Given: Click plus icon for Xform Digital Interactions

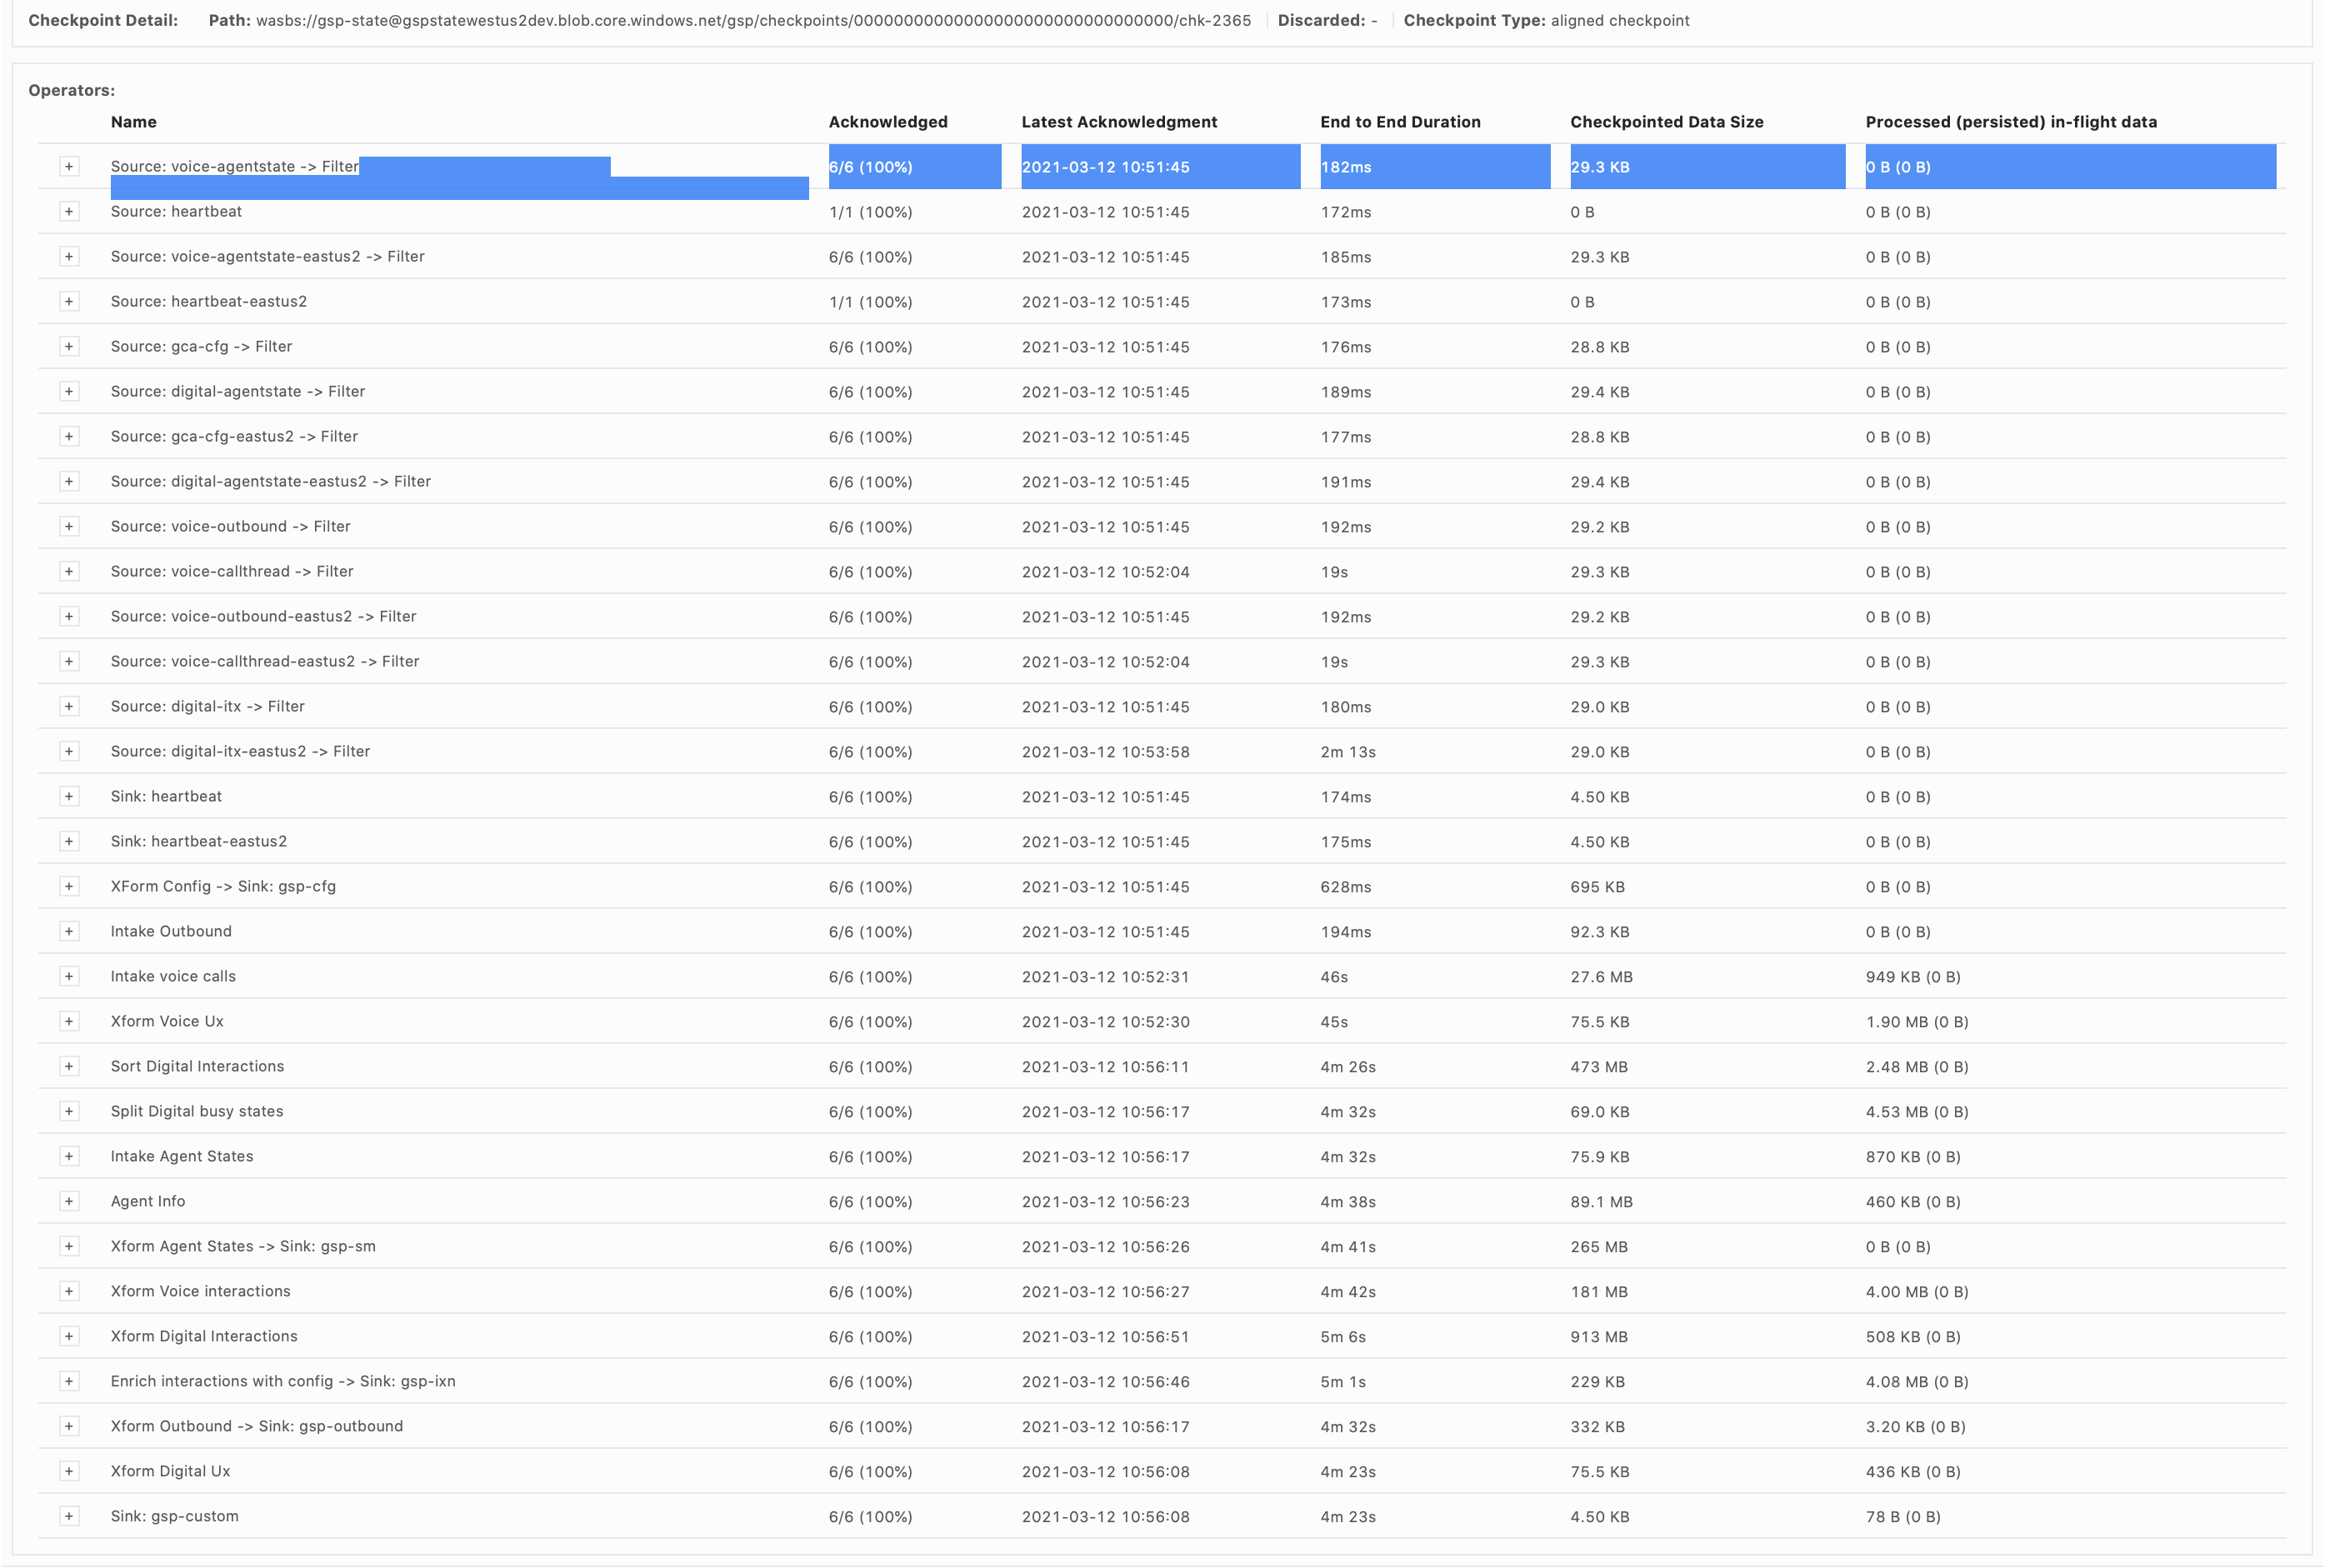Looking at the screenshot, I should (69, 1337).
